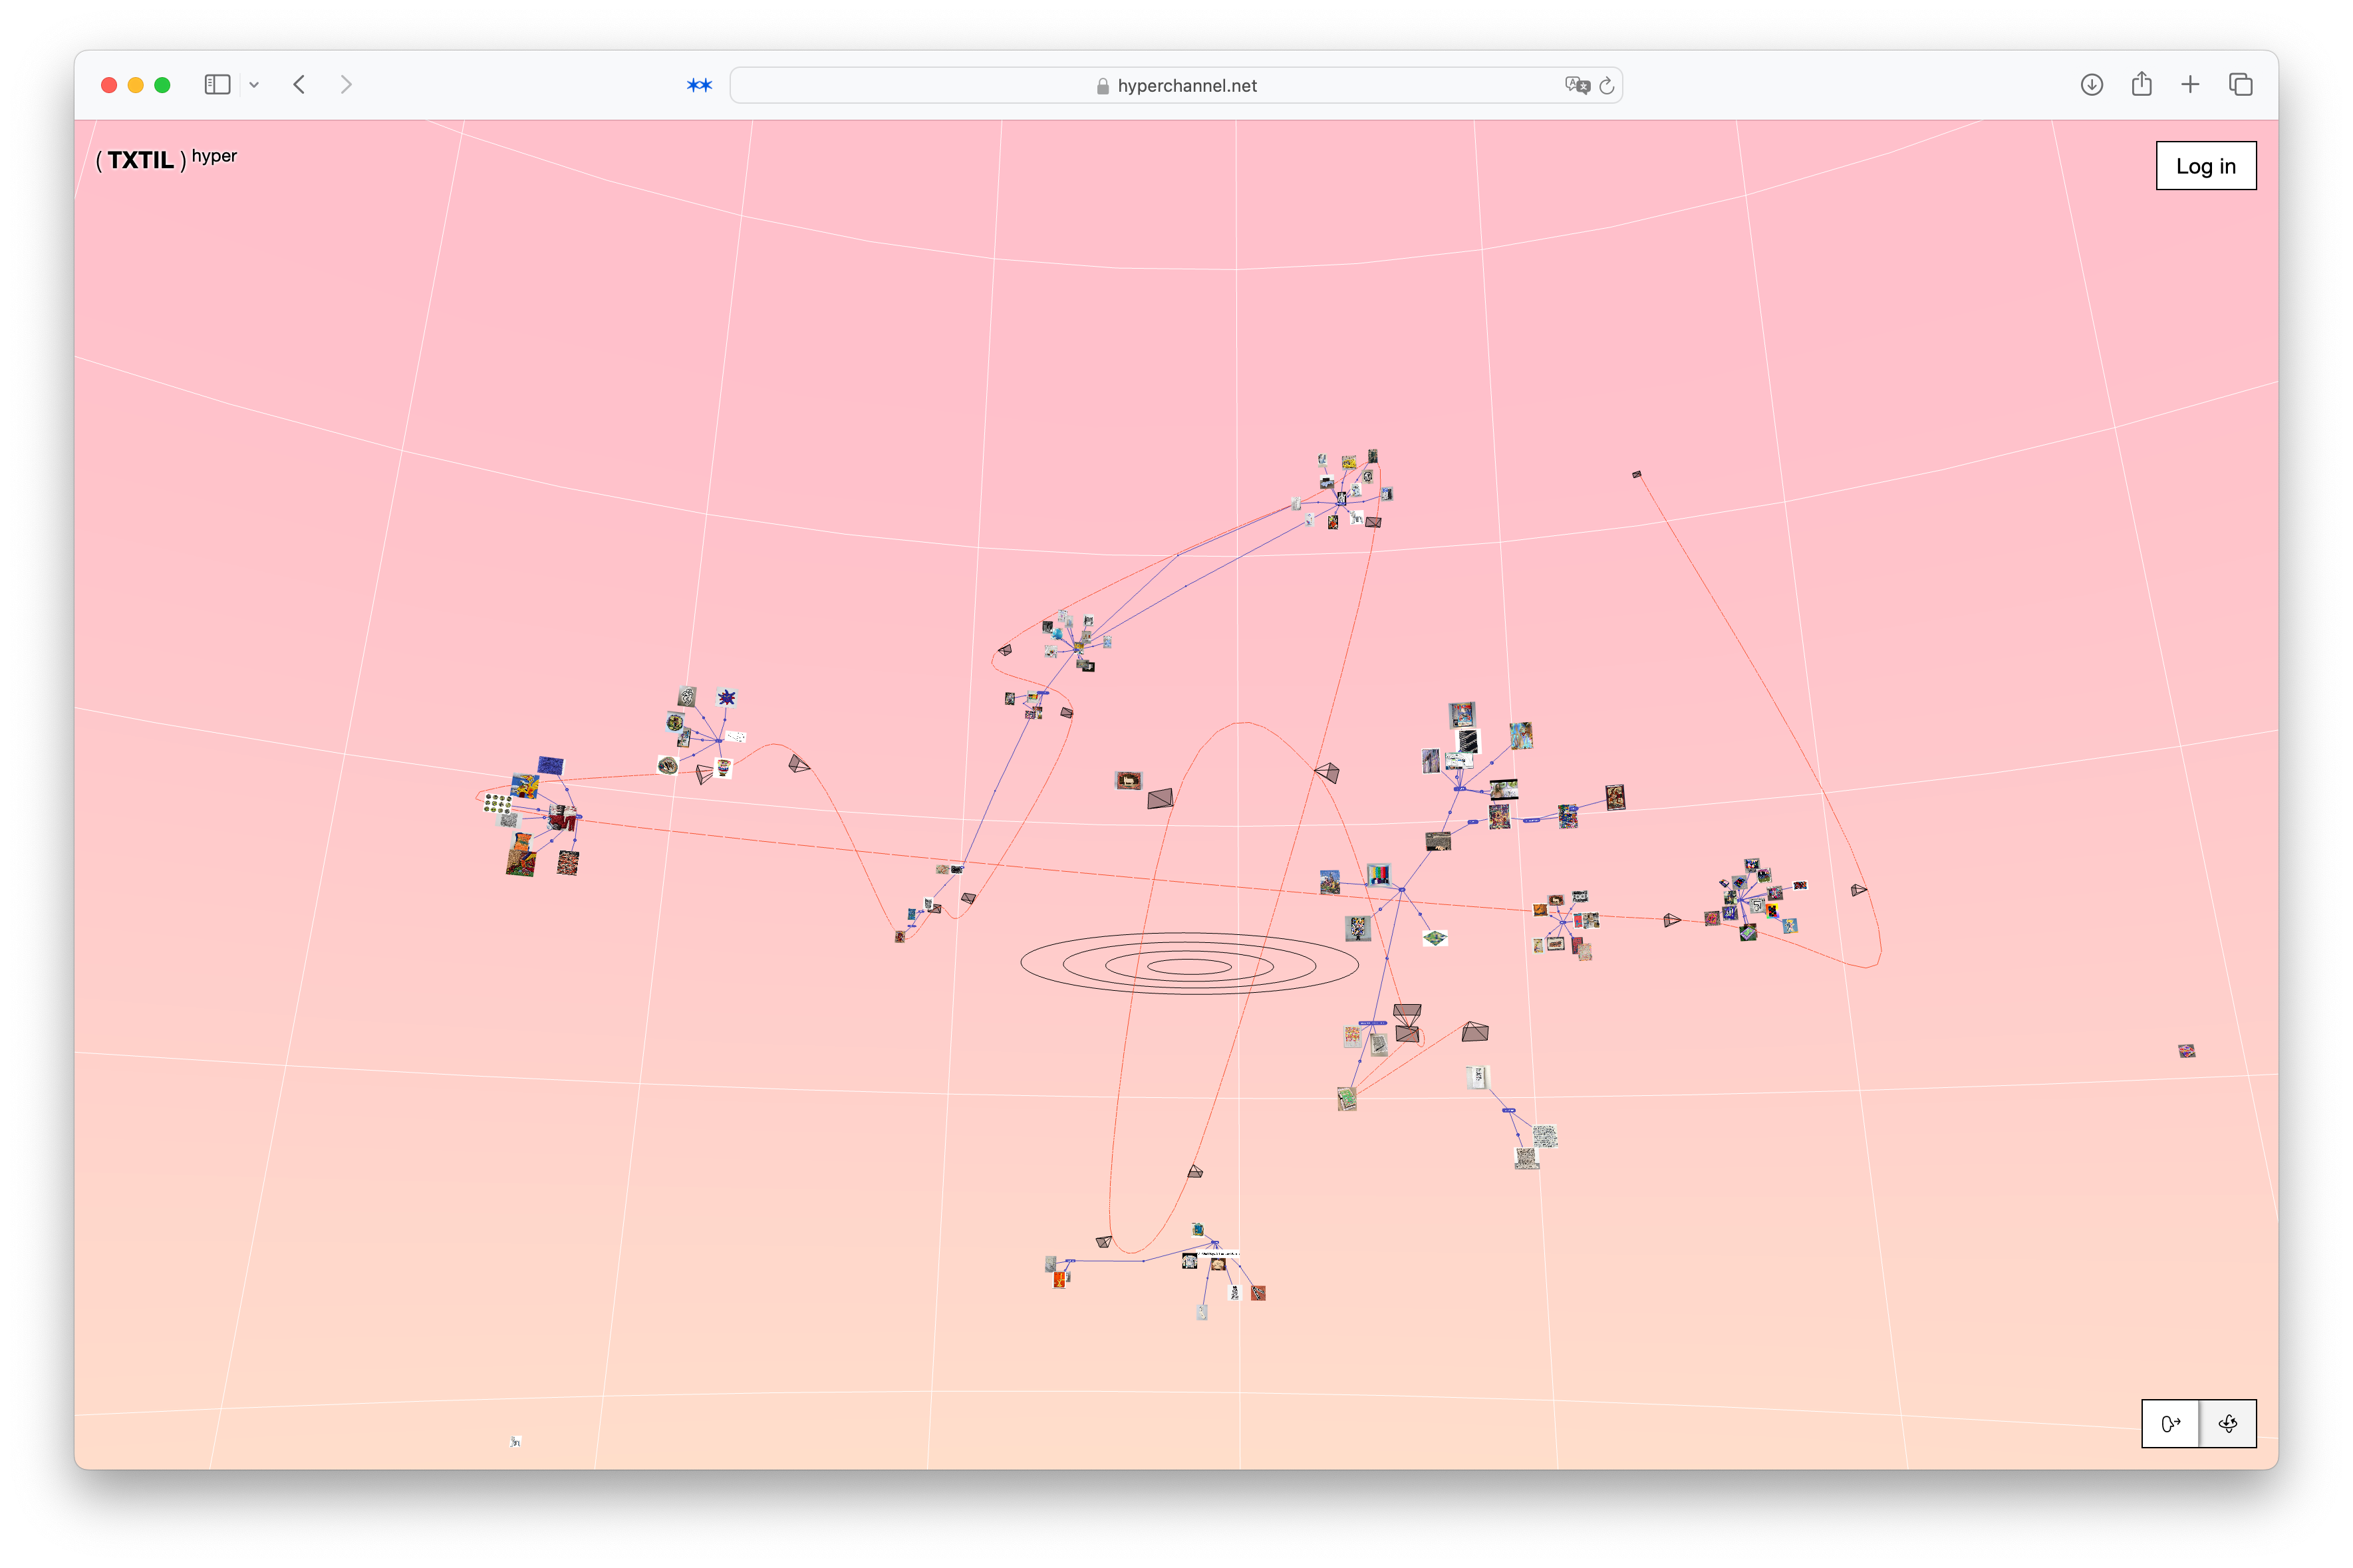Open a new tab
This screenshot has height=1568, width=2353.
2190,85
